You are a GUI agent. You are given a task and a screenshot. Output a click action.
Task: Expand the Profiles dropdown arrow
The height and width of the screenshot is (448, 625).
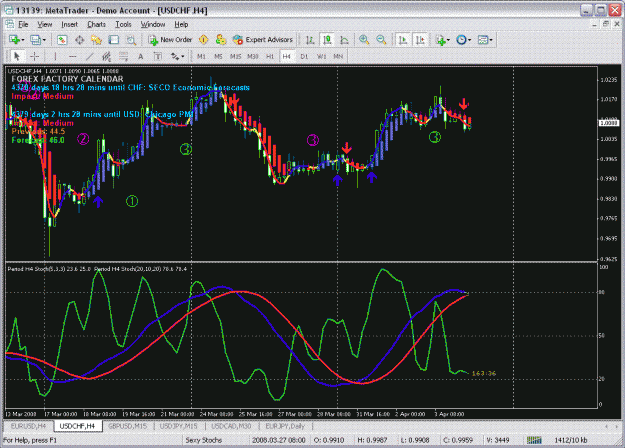pos(44,40)
